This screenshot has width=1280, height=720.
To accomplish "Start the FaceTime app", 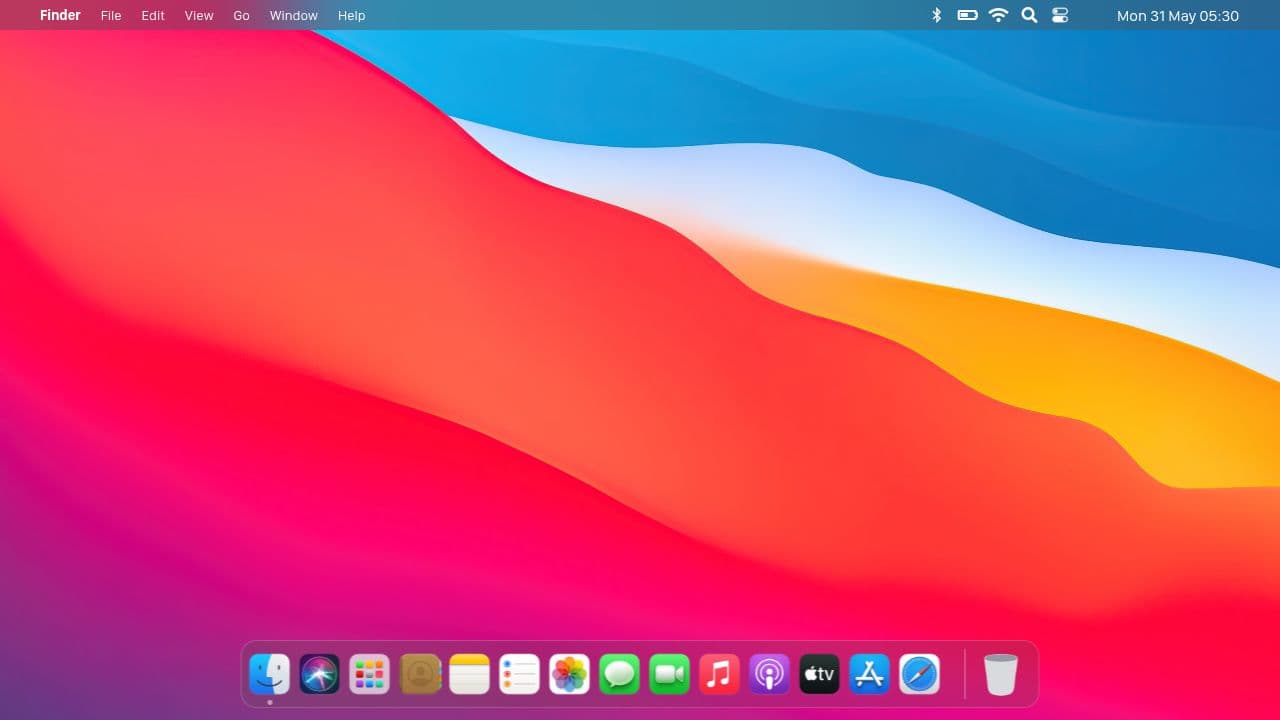I will (670, 674).
